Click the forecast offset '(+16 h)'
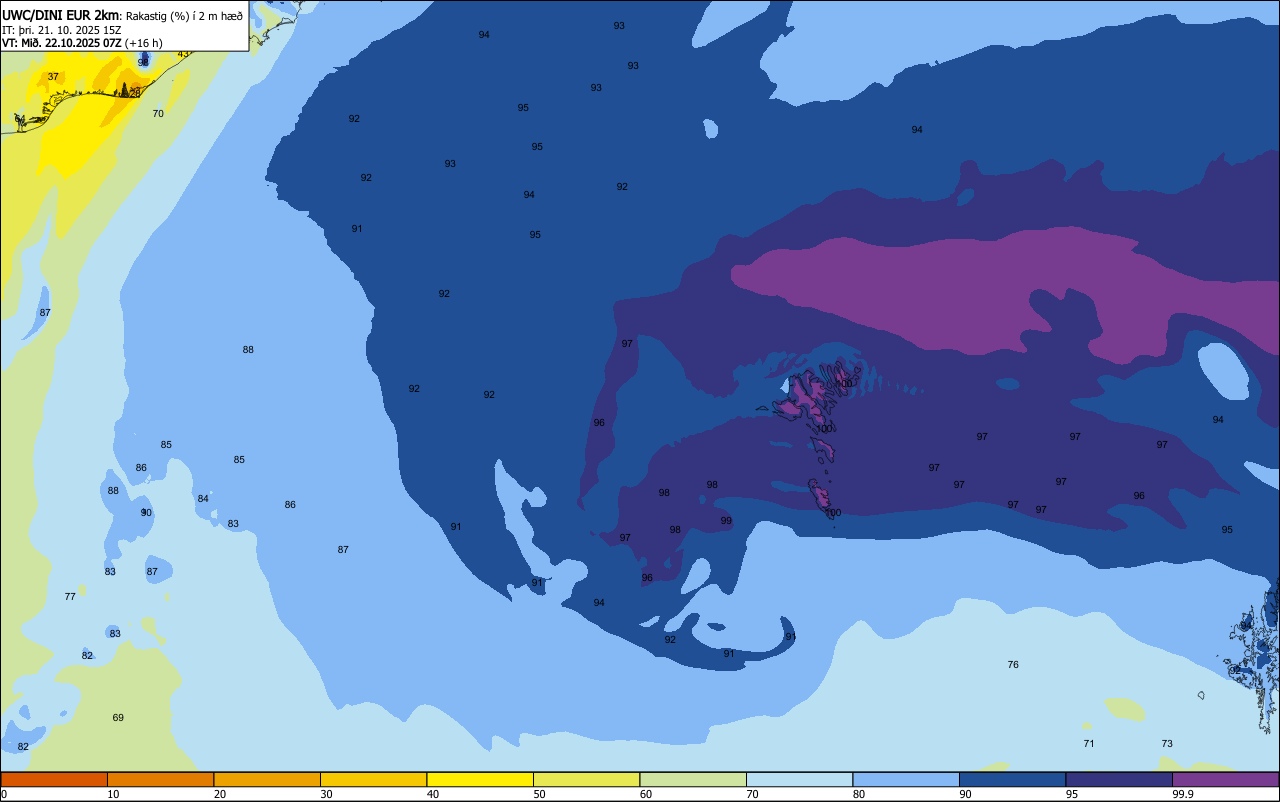This screenshot has height=802, width=1280. pos(144,44)
